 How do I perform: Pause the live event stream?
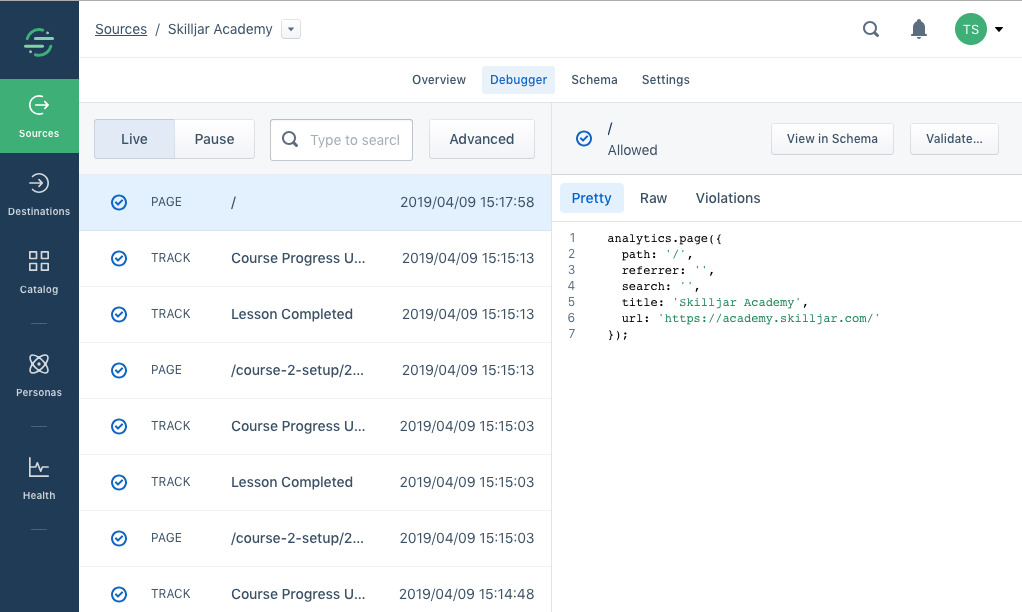(214, 139)
